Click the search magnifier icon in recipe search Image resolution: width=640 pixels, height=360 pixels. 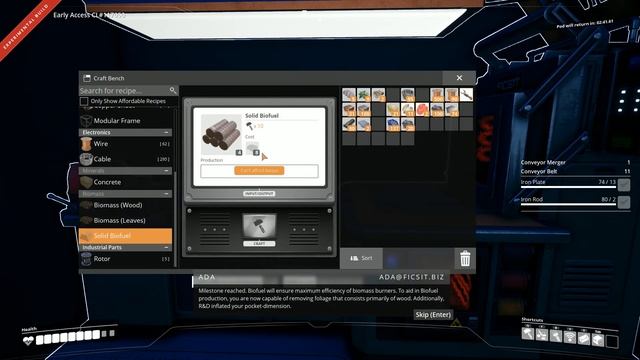(x=173, y=90)
